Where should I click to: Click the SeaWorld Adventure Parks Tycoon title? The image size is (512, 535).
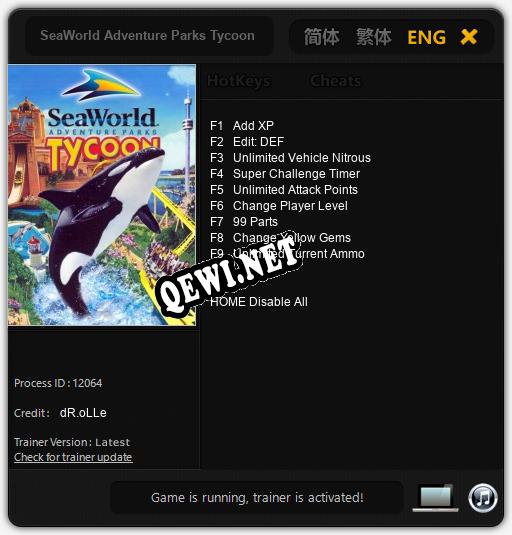point(147,35)
